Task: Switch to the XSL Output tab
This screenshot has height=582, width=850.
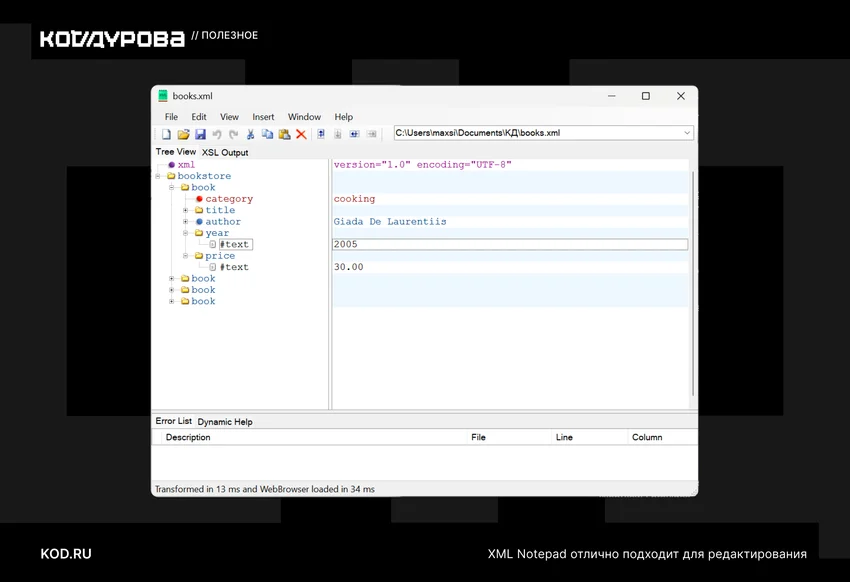Action: tap(225, 153)
